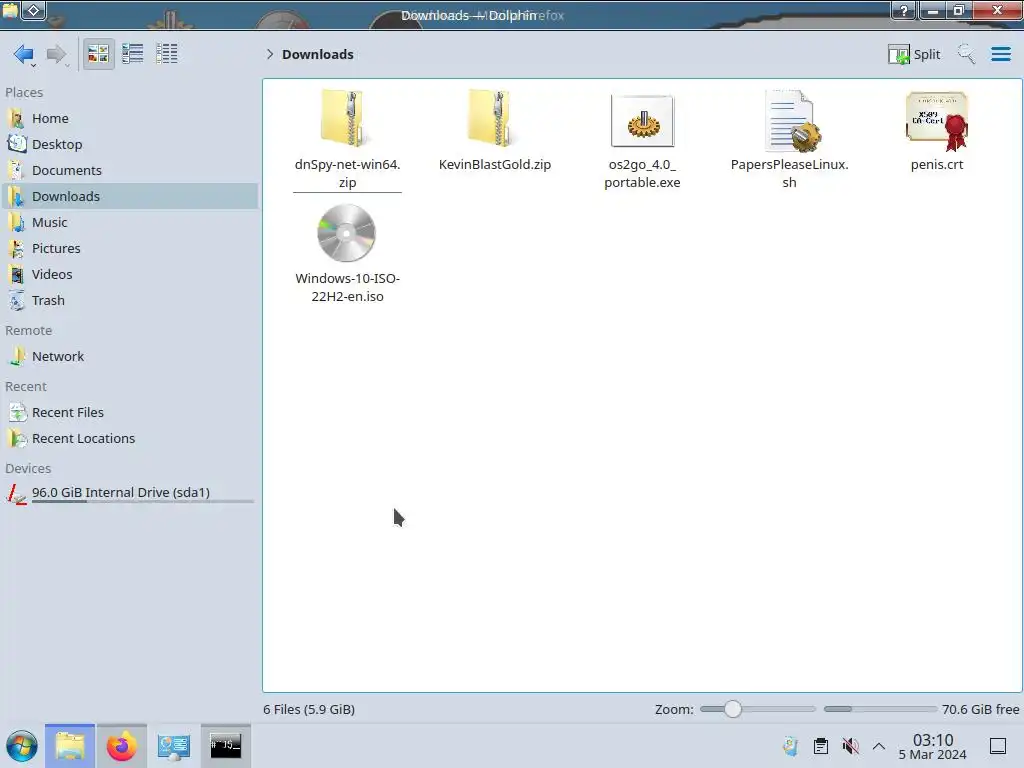Image resolution: width=1024 pixels, height=768 pixels.
Task: Open Home in Places
Action: 129,118
